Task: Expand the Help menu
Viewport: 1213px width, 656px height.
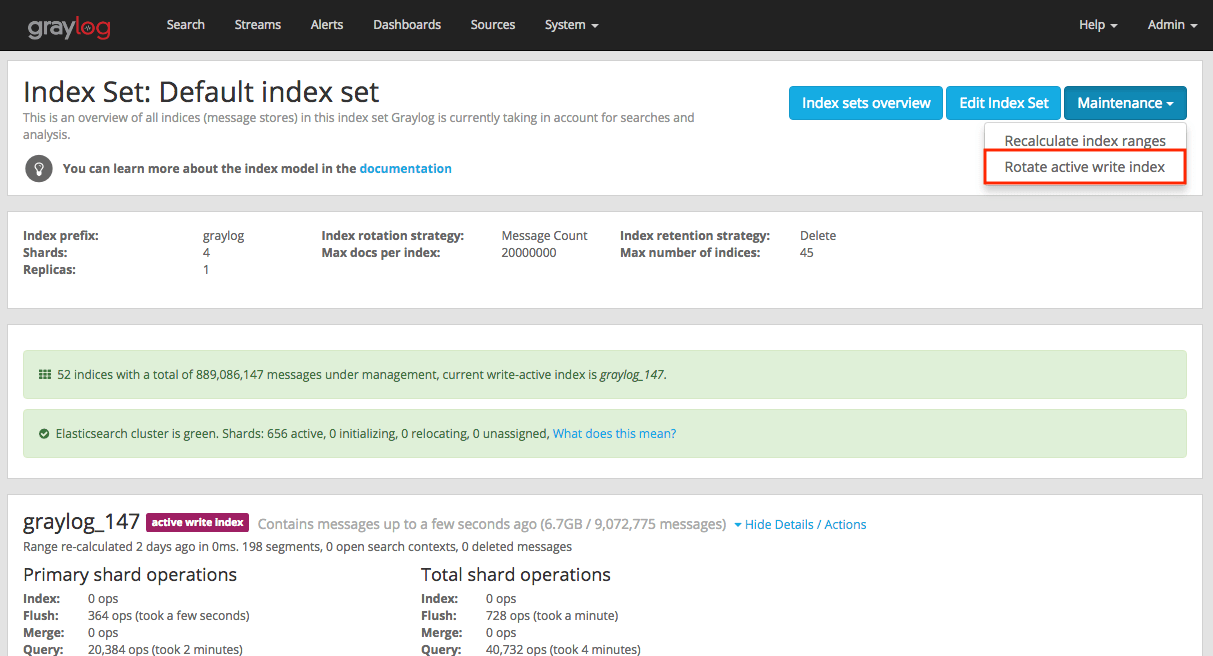Action: pos(1097,25)
